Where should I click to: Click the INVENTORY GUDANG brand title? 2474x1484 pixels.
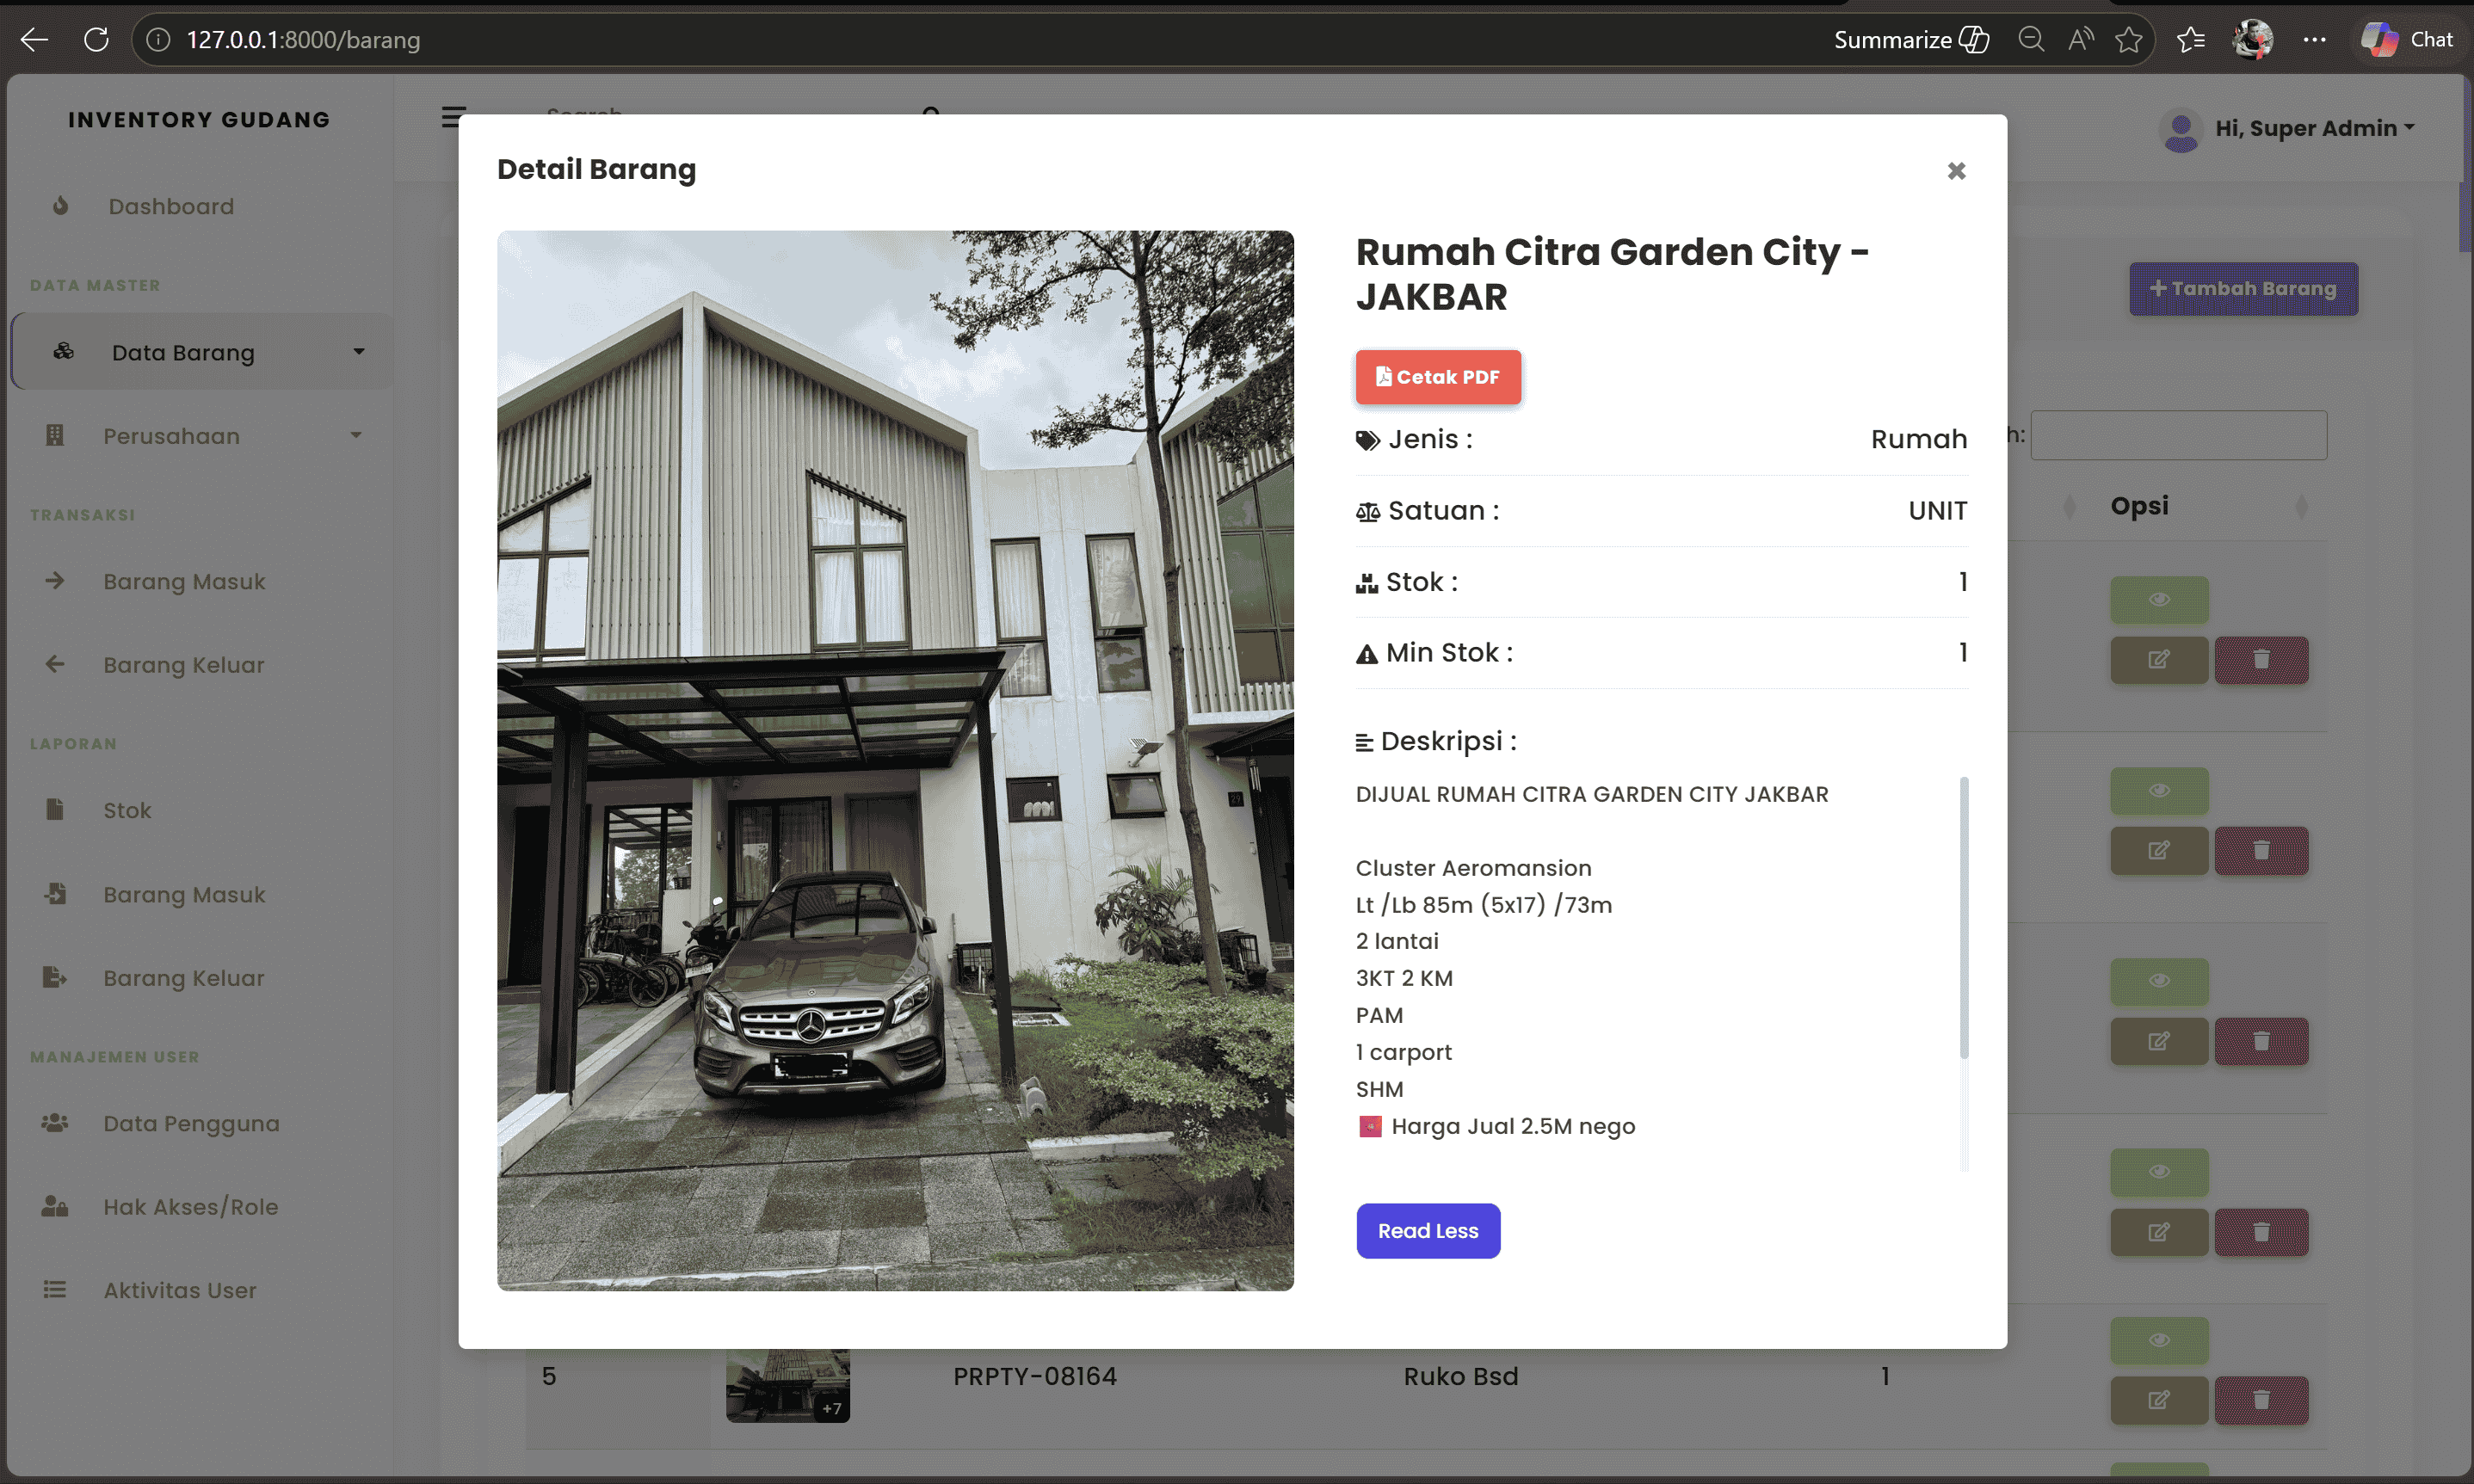199,120
